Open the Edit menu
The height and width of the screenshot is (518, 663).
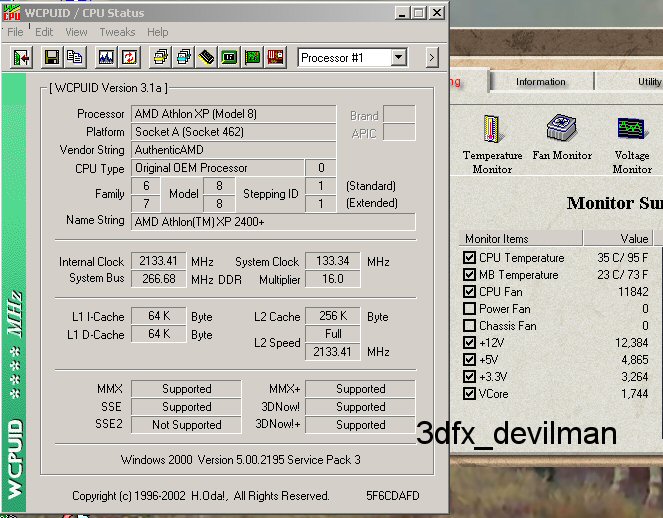pyautogui.click(x=44, y=32)
